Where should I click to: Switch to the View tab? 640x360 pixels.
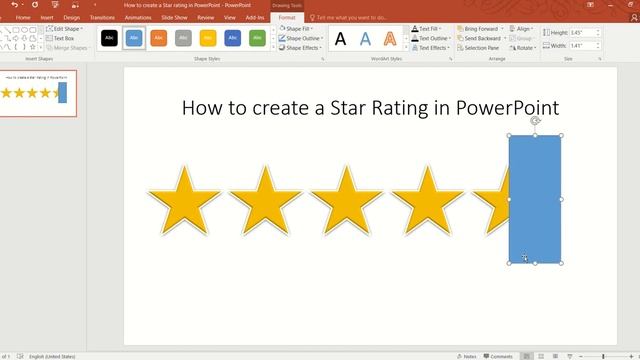point(229,18)
